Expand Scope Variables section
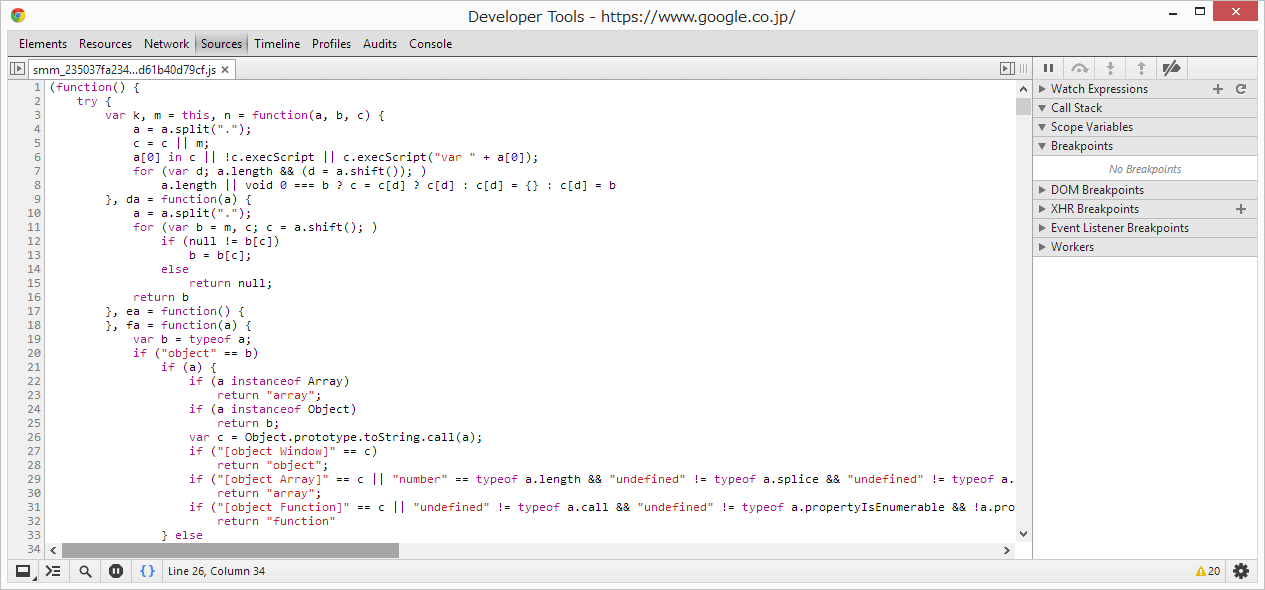1265x590 pixels. (x=1145, y=127)
